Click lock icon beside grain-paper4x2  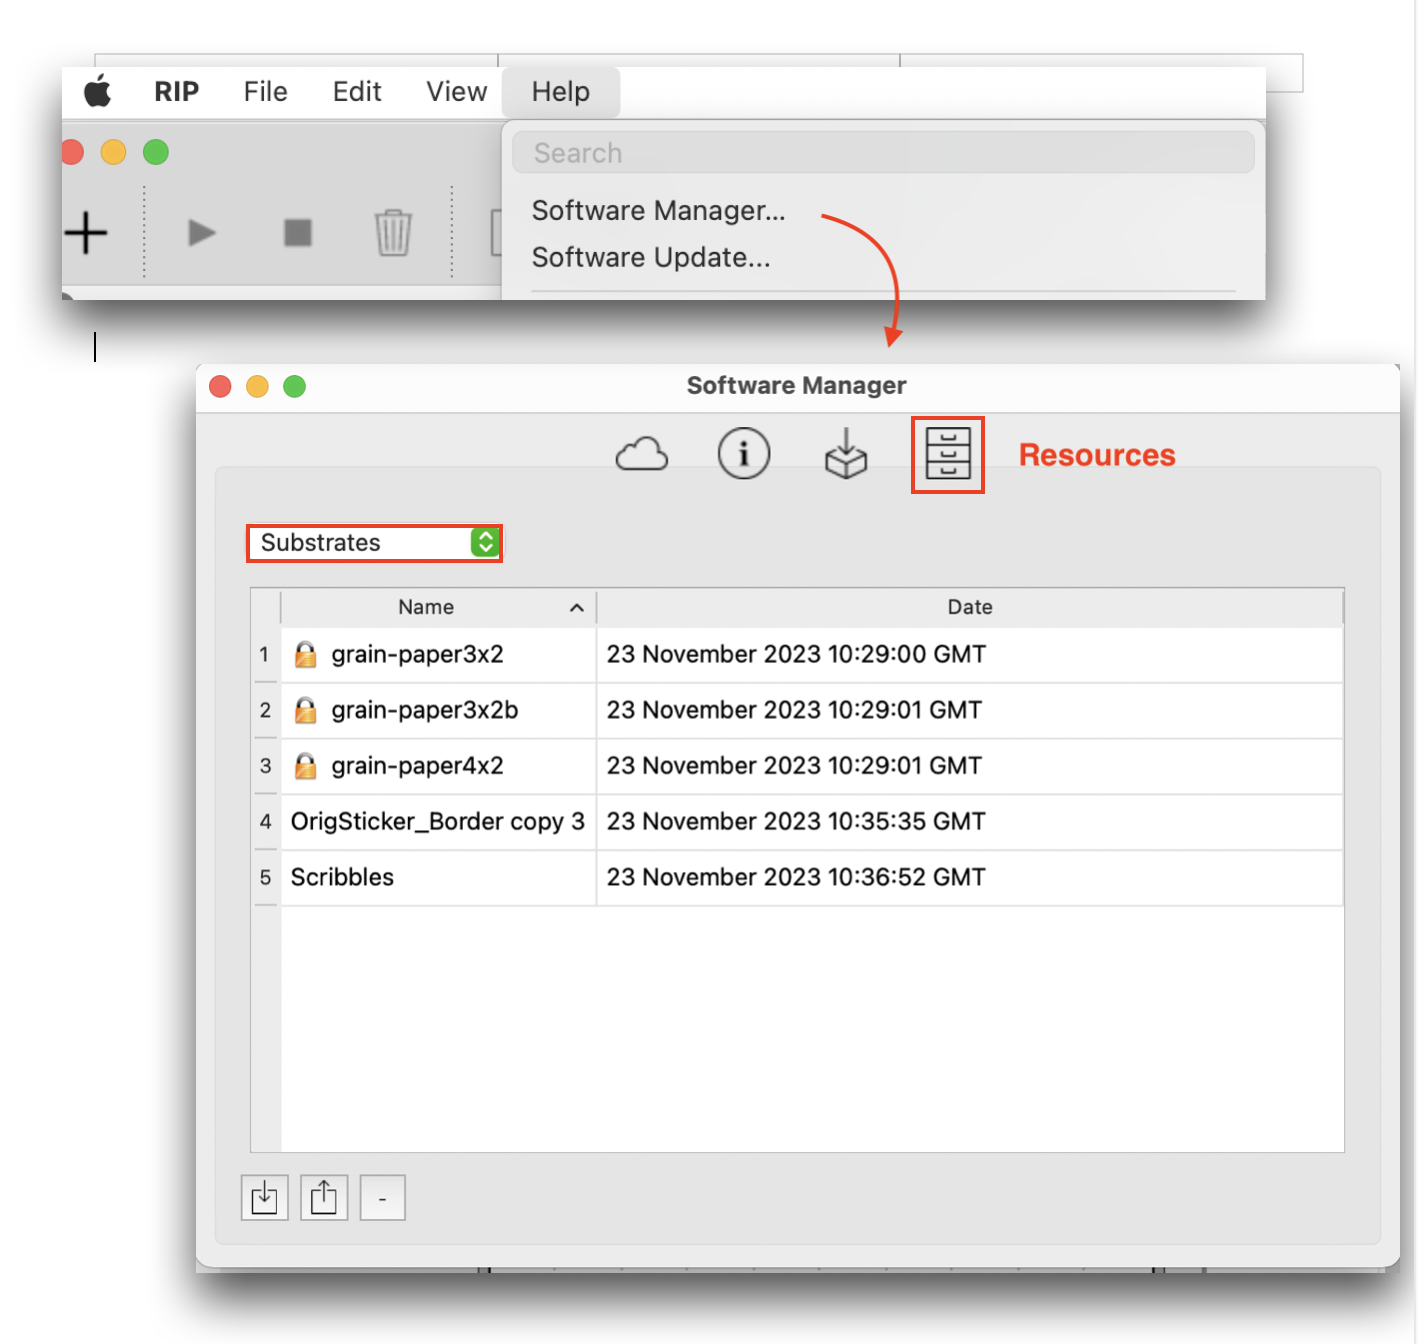(305, 767)
